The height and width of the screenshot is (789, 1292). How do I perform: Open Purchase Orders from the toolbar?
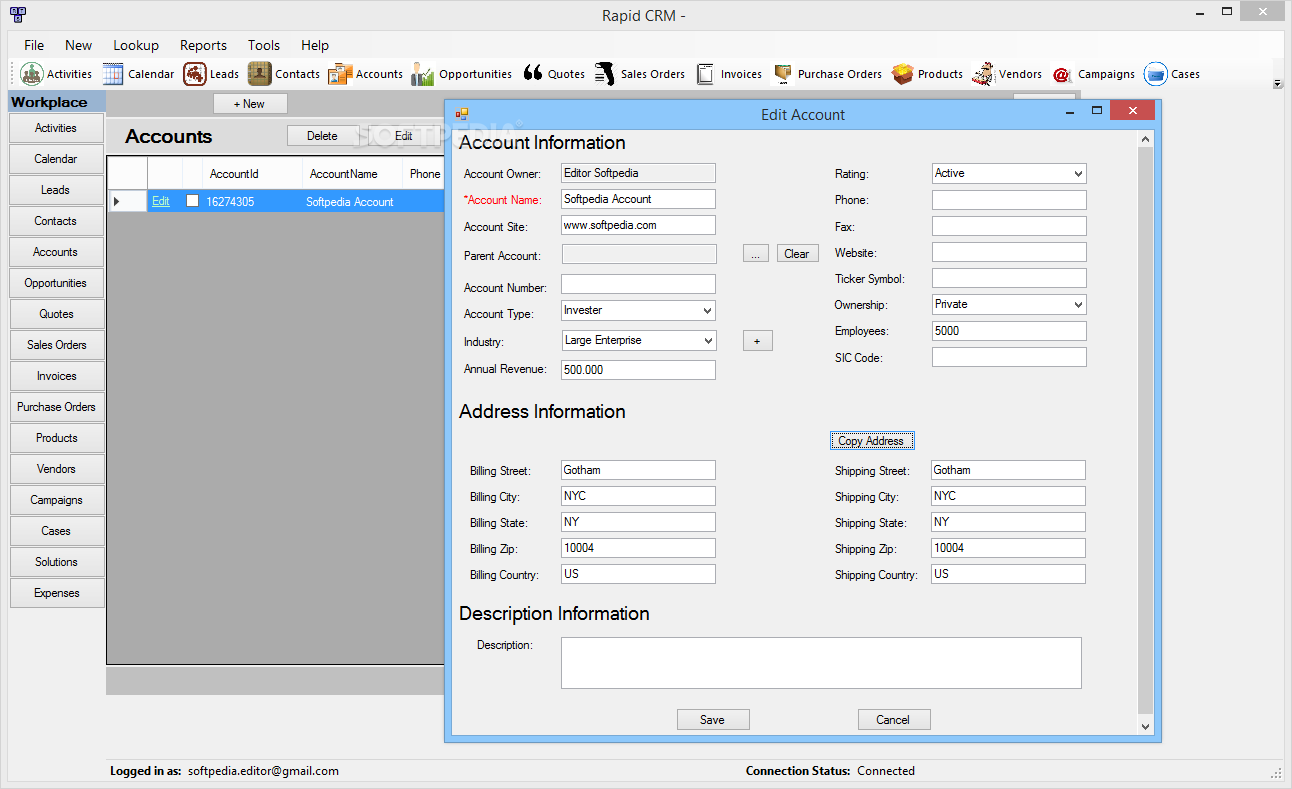pyautogui.click(x=827, y=74)
